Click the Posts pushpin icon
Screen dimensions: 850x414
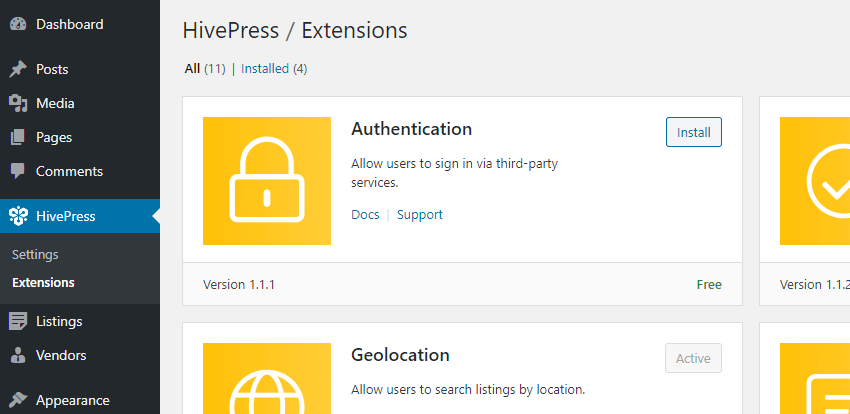point(18,69)
